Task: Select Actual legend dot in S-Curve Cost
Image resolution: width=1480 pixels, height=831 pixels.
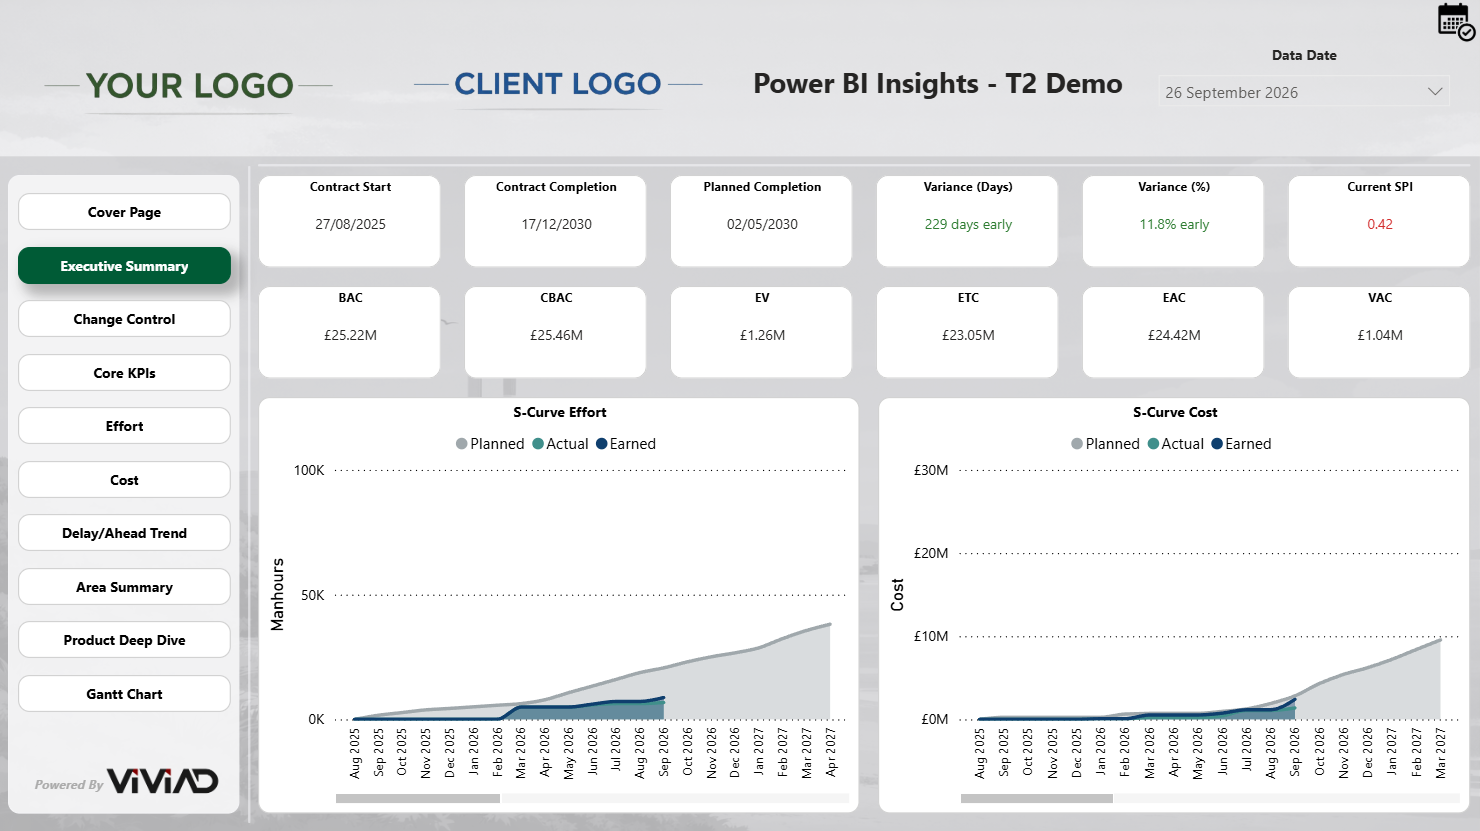Action: point(1153,444)
